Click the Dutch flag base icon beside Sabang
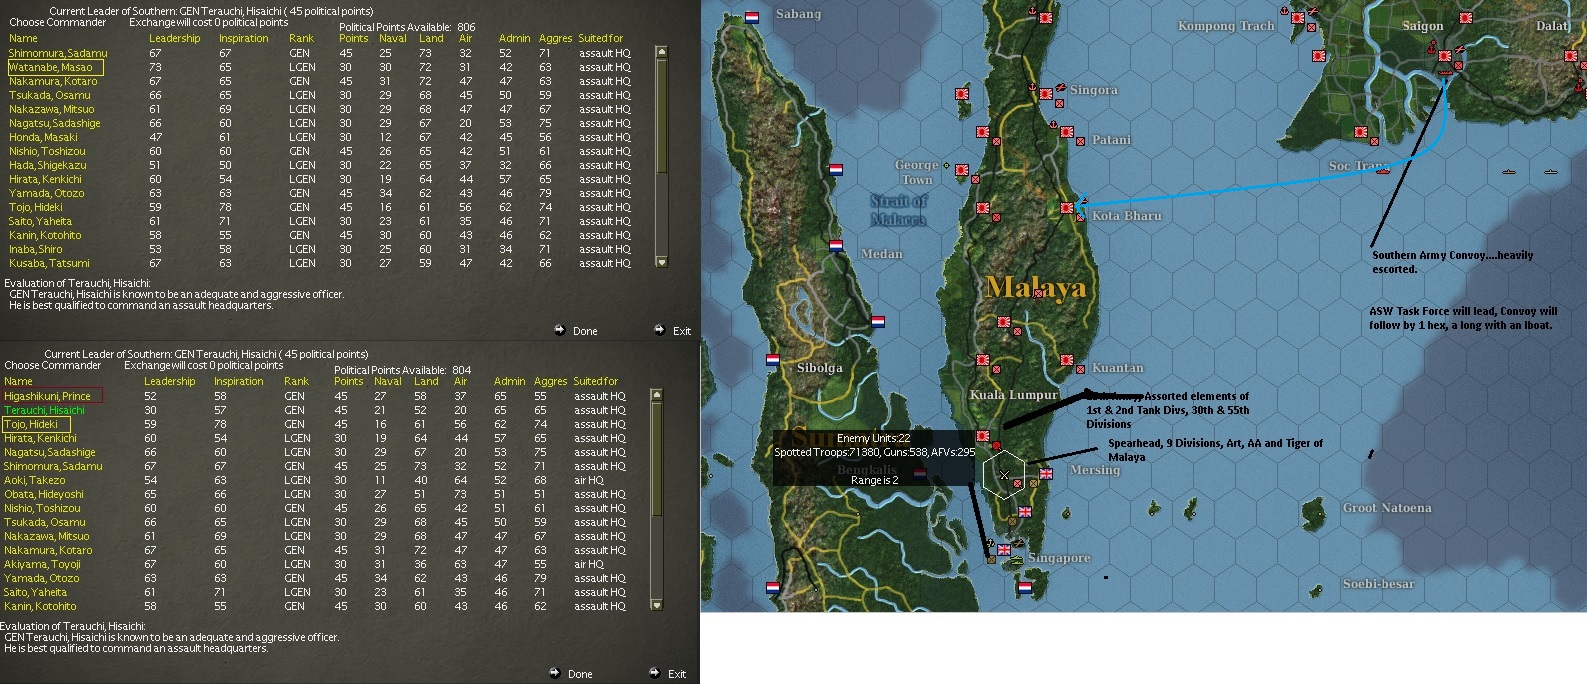Viewport: 1587px width, 684px height. (753, 18)
